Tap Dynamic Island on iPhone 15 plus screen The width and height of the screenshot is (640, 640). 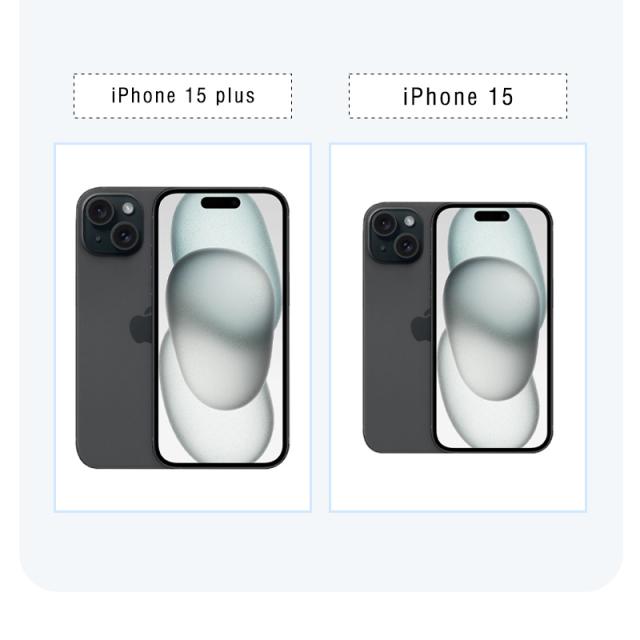tap(220, 203)
